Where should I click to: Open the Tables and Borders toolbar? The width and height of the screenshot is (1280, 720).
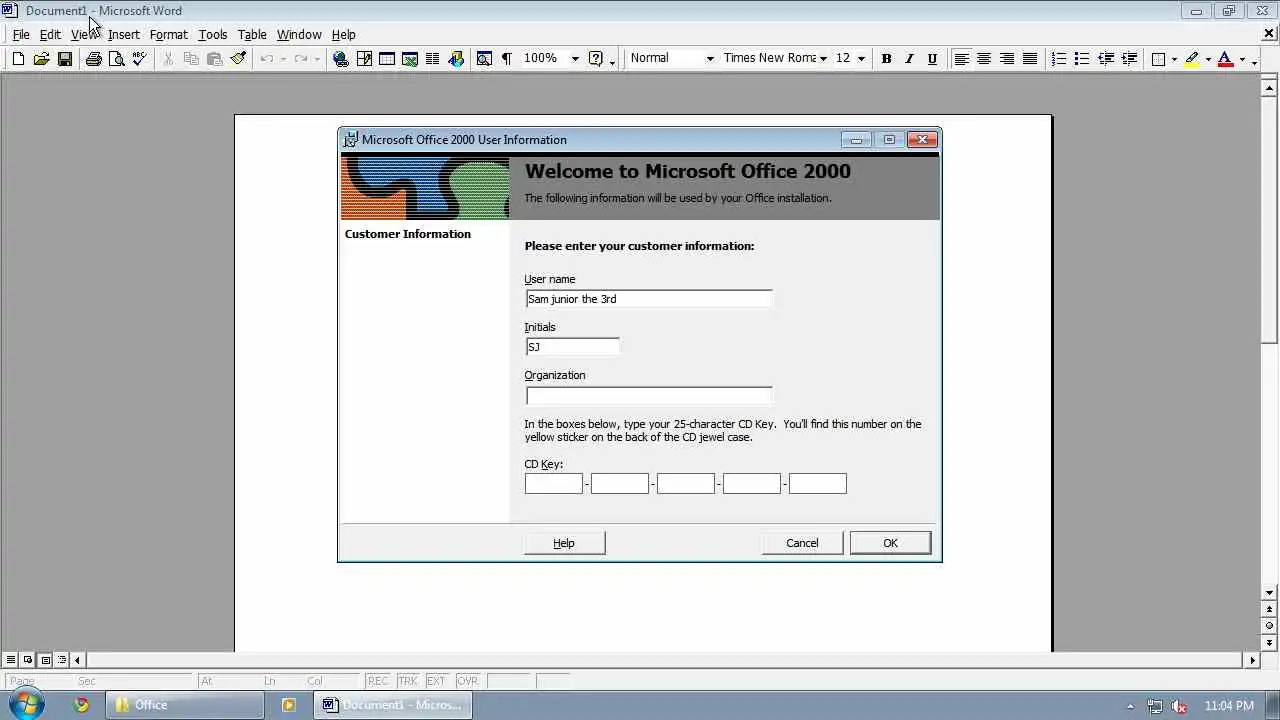click(364, 59)
